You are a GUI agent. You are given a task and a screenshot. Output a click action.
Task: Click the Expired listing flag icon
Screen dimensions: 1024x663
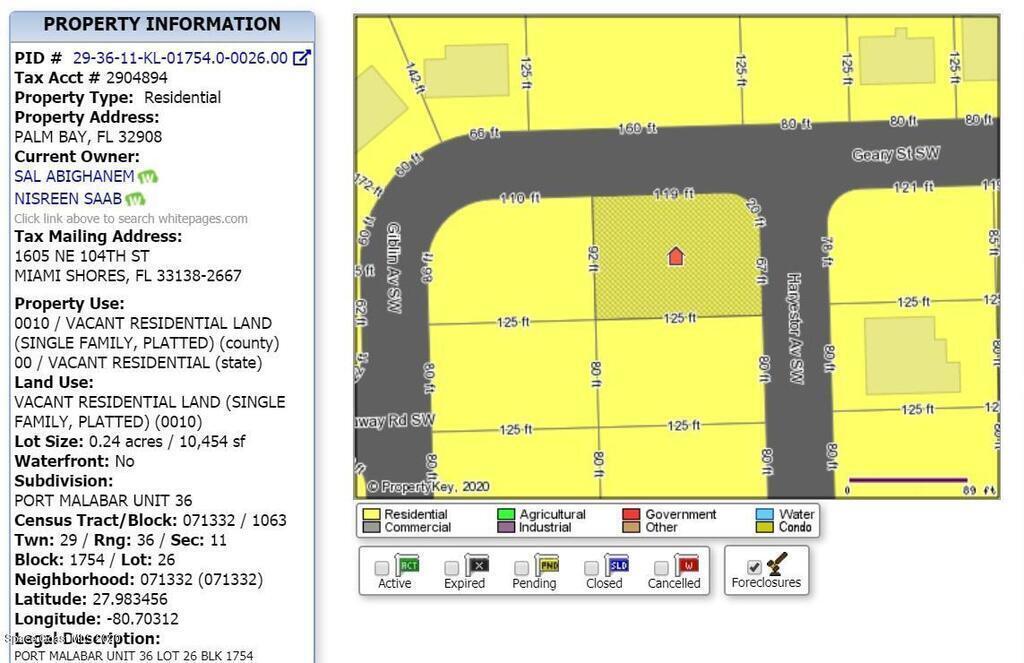(477, 565)
